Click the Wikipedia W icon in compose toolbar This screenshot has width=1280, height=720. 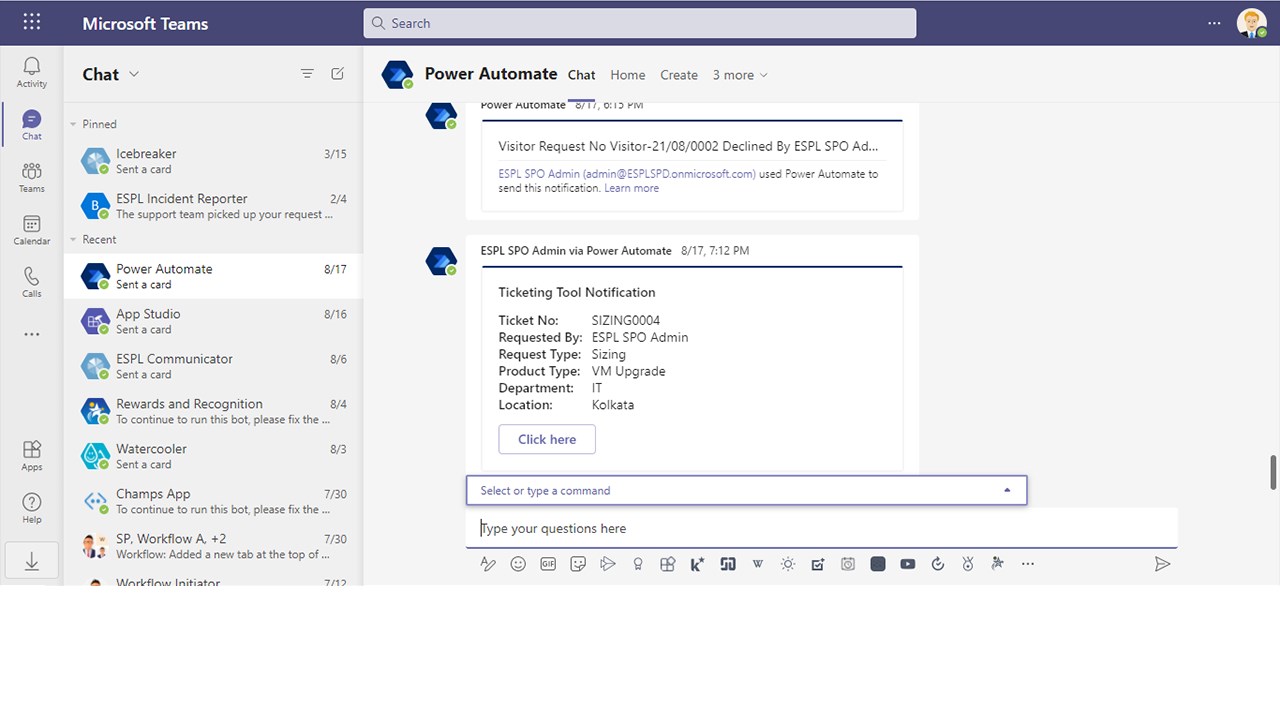758,564
